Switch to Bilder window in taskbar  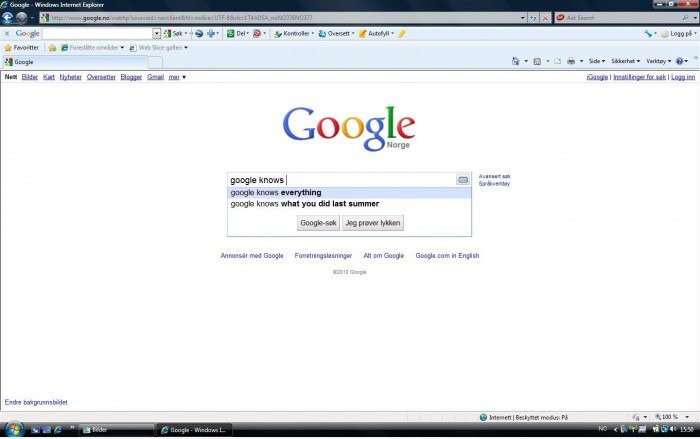tap(117, 430)
